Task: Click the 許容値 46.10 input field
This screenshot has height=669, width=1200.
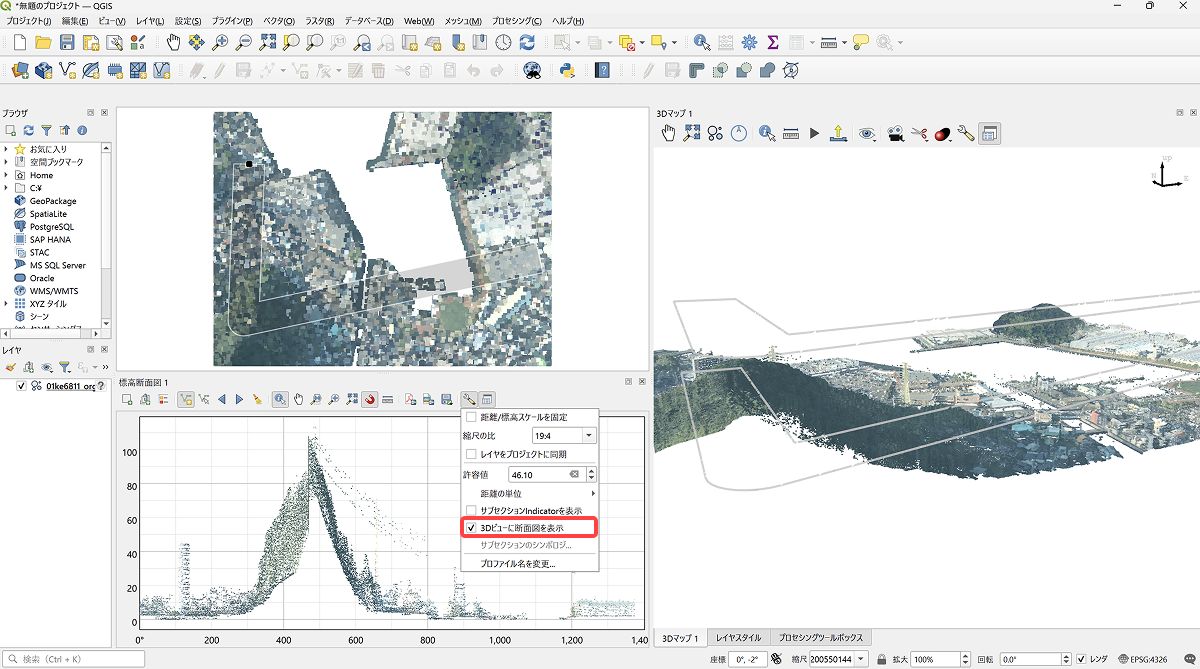Action: (x=545, y=474)
